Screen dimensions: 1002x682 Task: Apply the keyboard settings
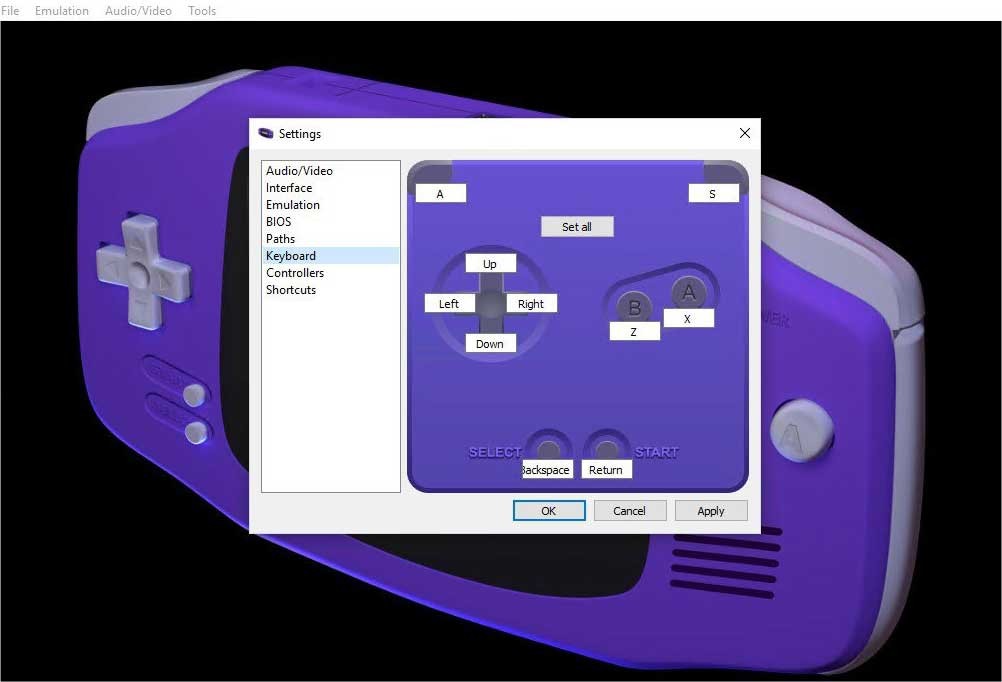[x=711, y=510]
